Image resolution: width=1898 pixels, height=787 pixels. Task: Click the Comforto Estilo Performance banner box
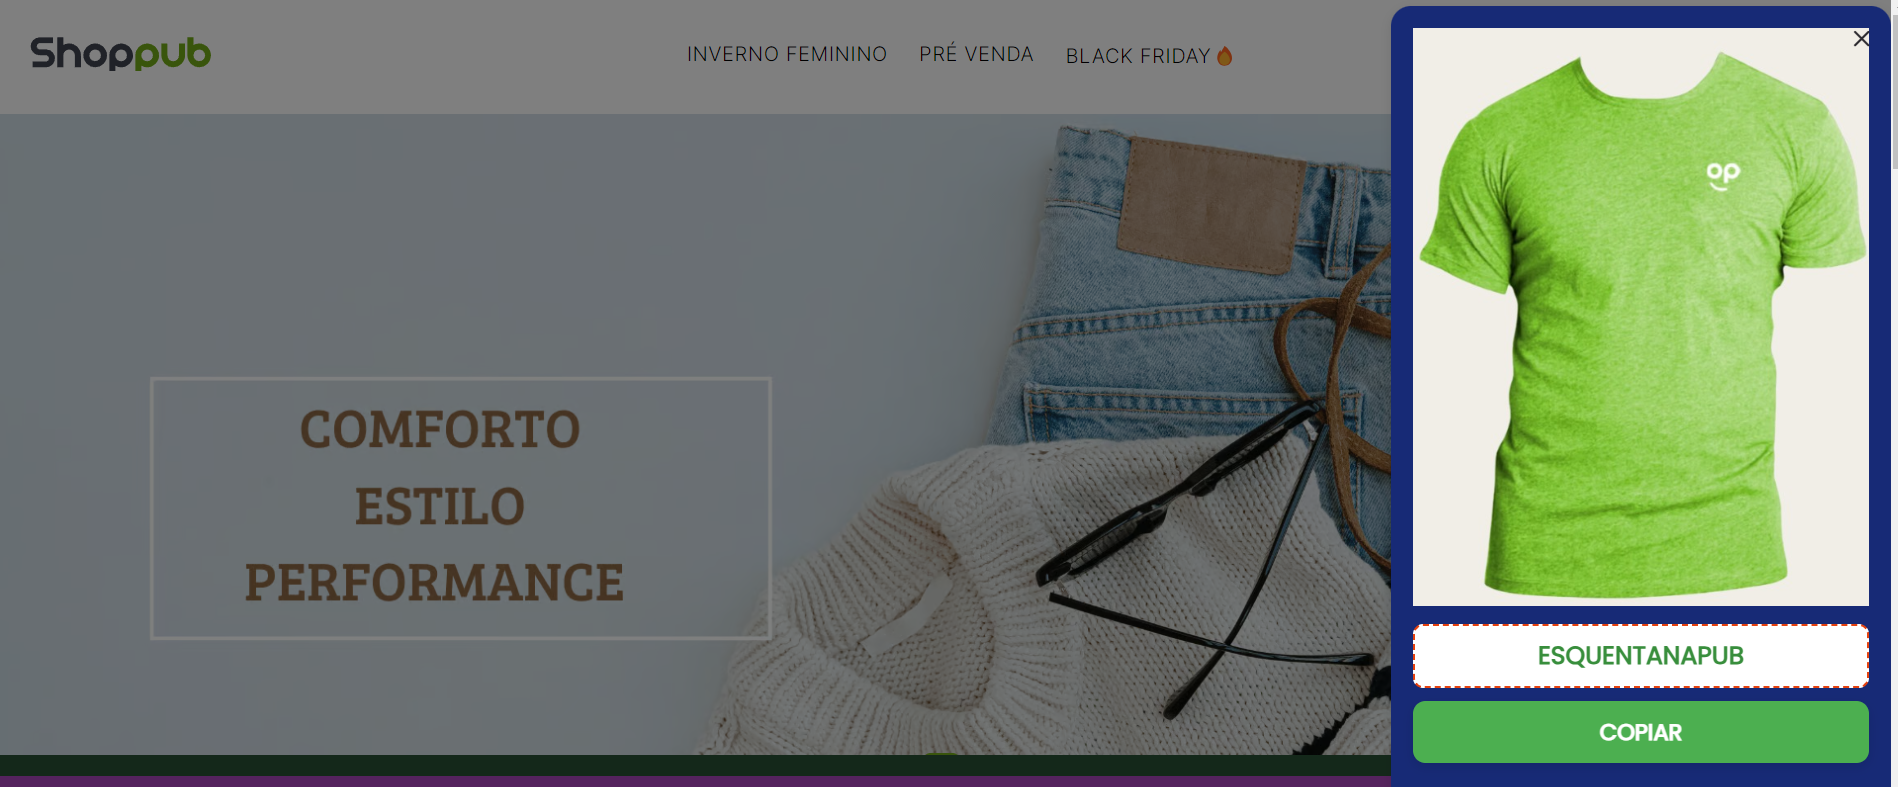[461, 508]
